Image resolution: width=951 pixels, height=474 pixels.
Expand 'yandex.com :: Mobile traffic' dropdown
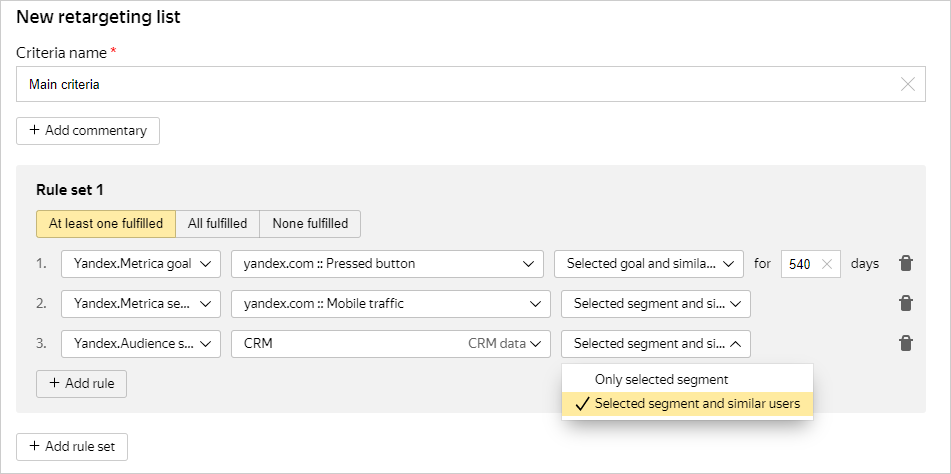(390, 303)
